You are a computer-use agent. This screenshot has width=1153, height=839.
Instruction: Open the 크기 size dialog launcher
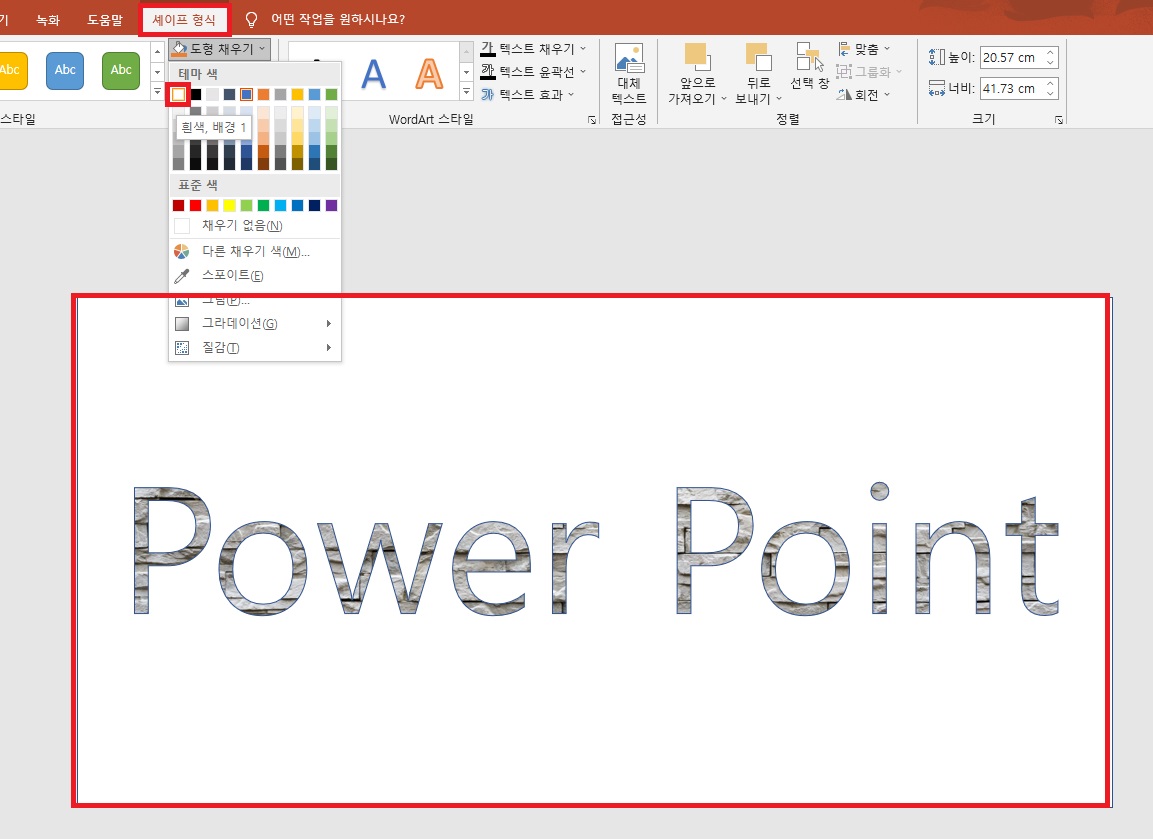pos(1059,120)
